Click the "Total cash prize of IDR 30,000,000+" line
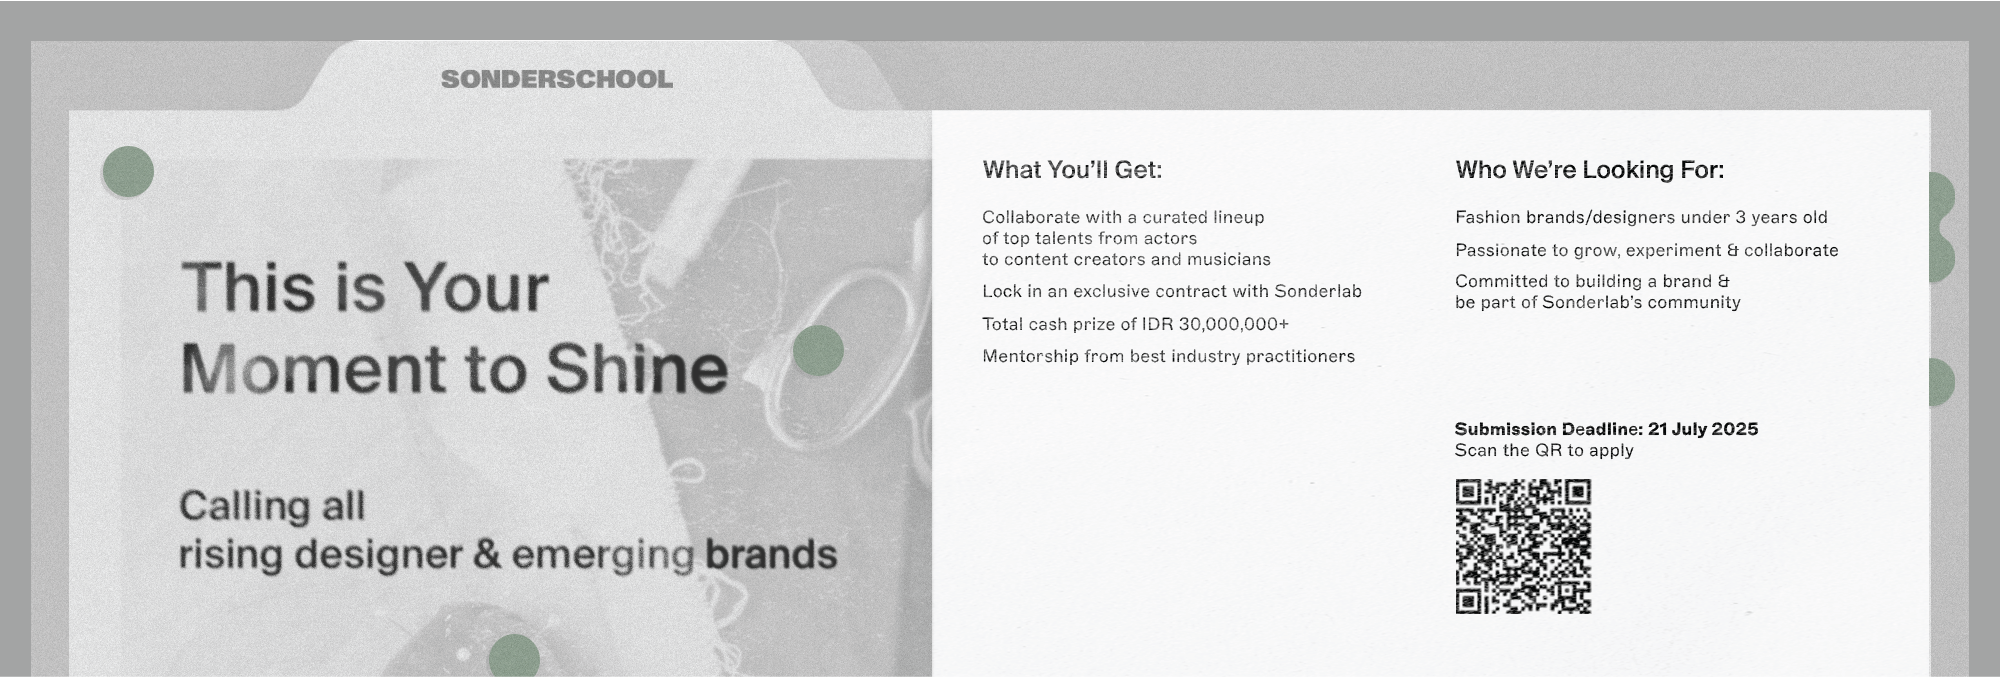This screenshot has width=2000, height=677. pyautogui.click(x=1135, y=324)
